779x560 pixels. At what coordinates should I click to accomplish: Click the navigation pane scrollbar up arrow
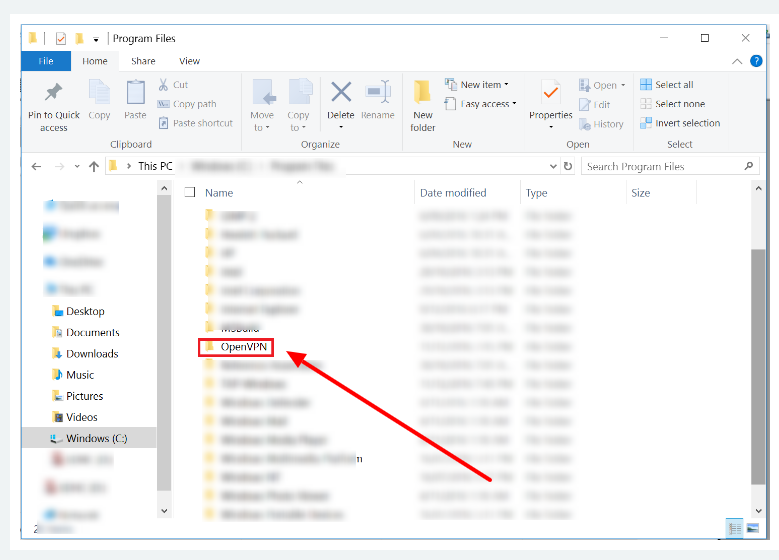164,188
